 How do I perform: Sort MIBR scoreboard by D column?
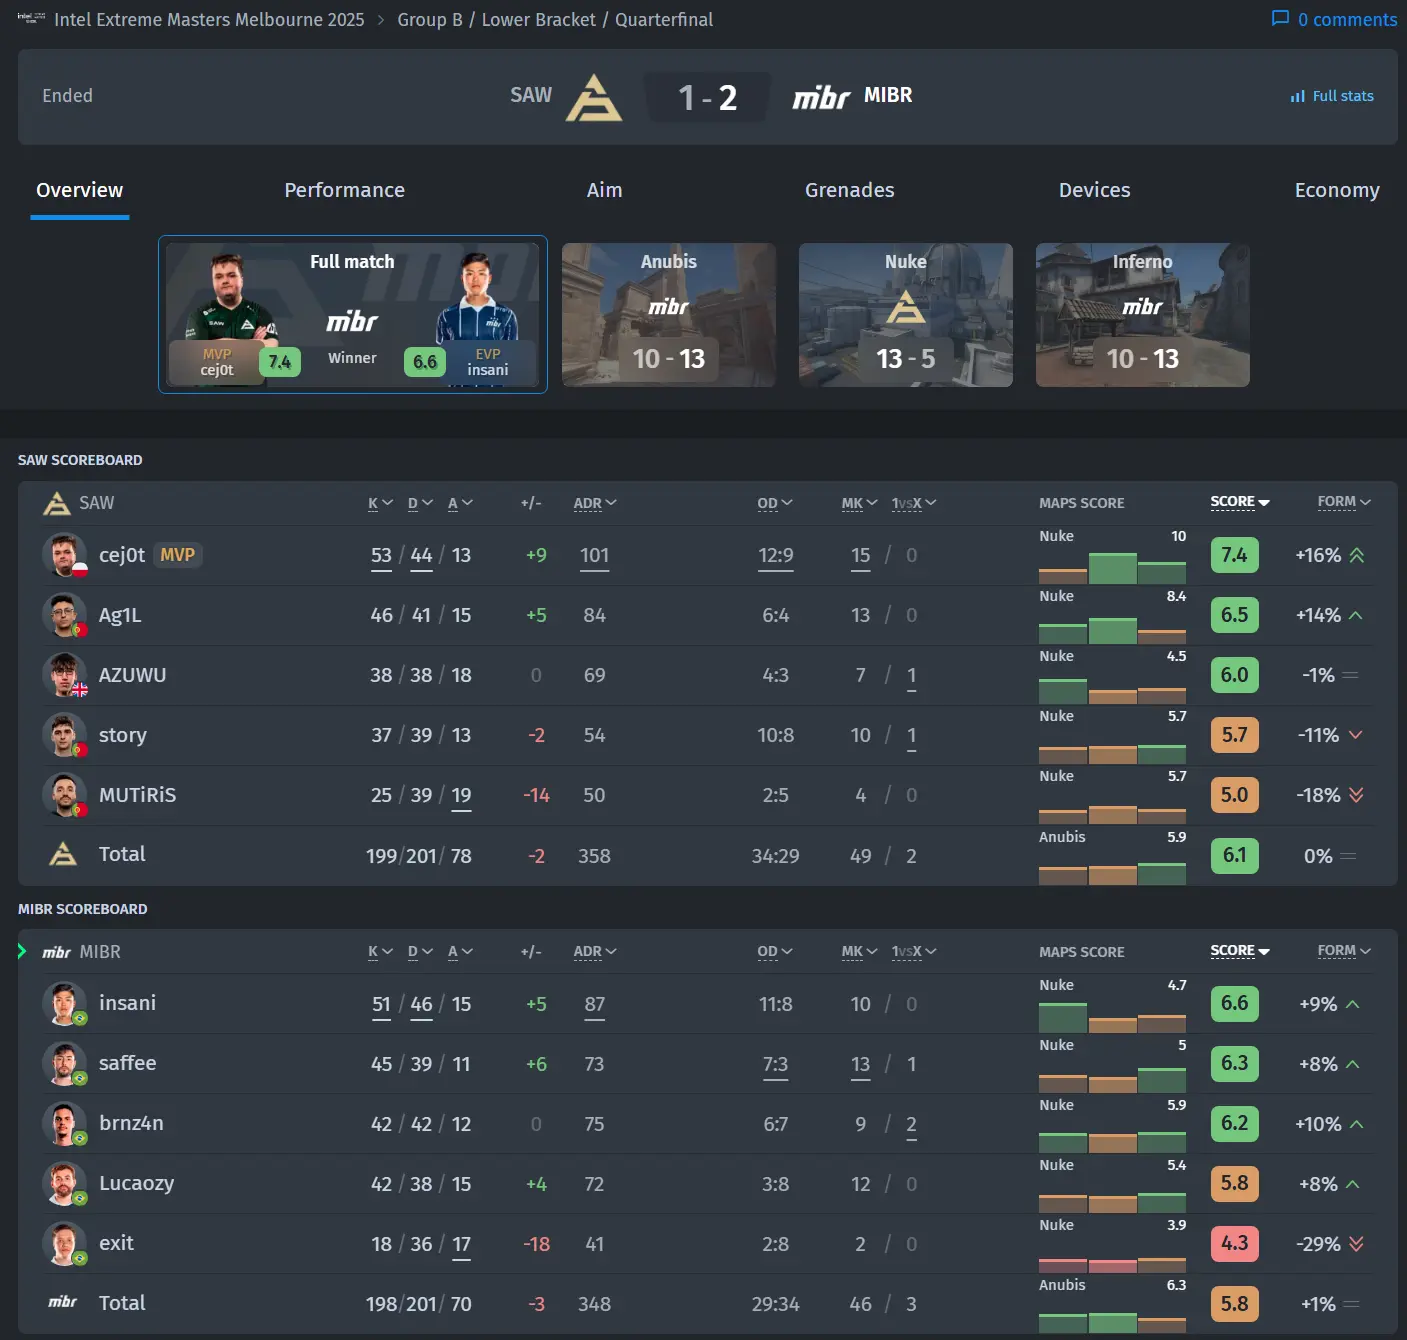[420, 952]
